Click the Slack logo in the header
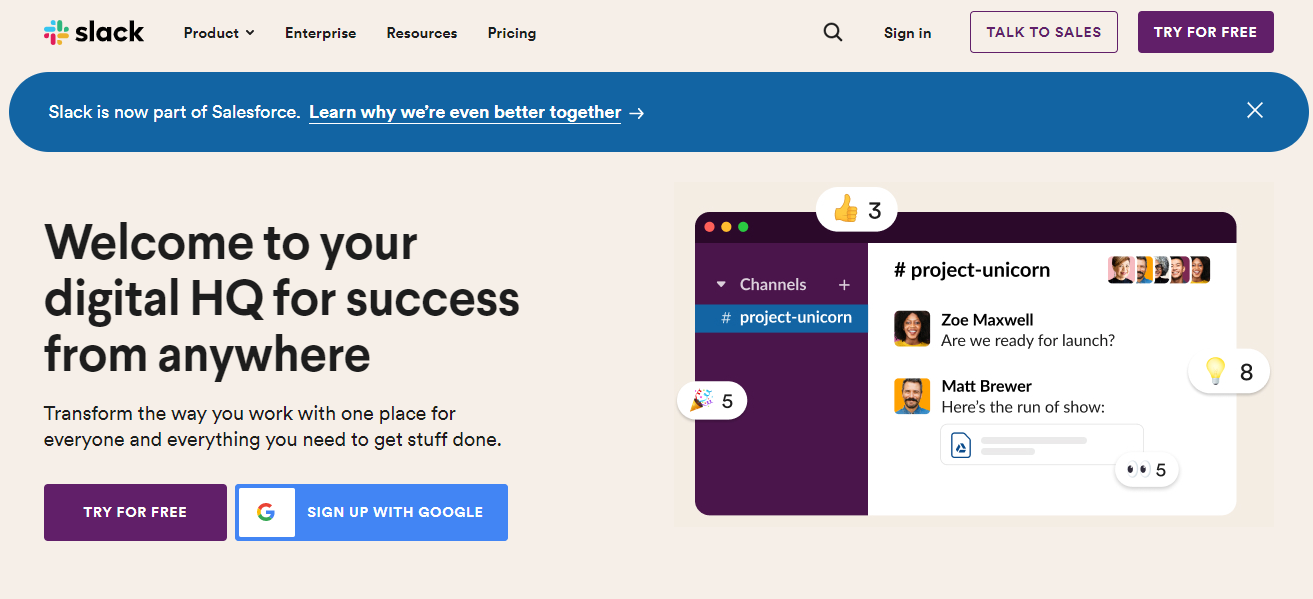 94,32
